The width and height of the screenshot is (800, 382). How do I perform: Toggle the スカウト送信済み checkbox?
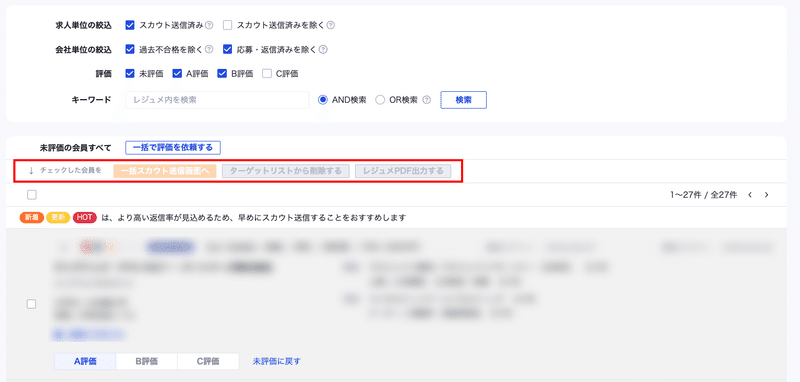click(x=130, y=25)
